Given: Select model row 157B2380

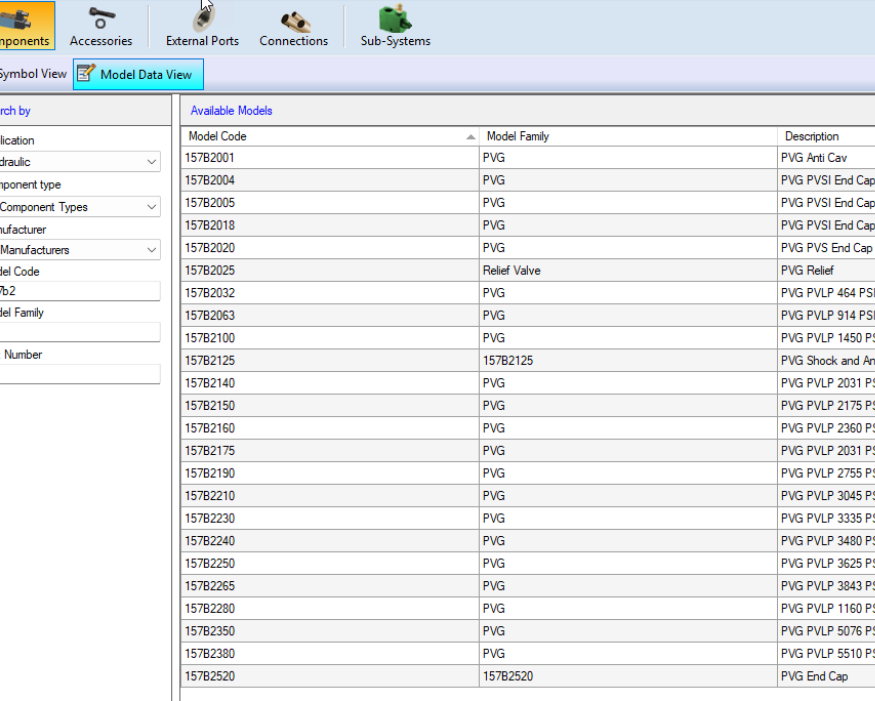Looking at the screenshot, I should tap(528, 654).
